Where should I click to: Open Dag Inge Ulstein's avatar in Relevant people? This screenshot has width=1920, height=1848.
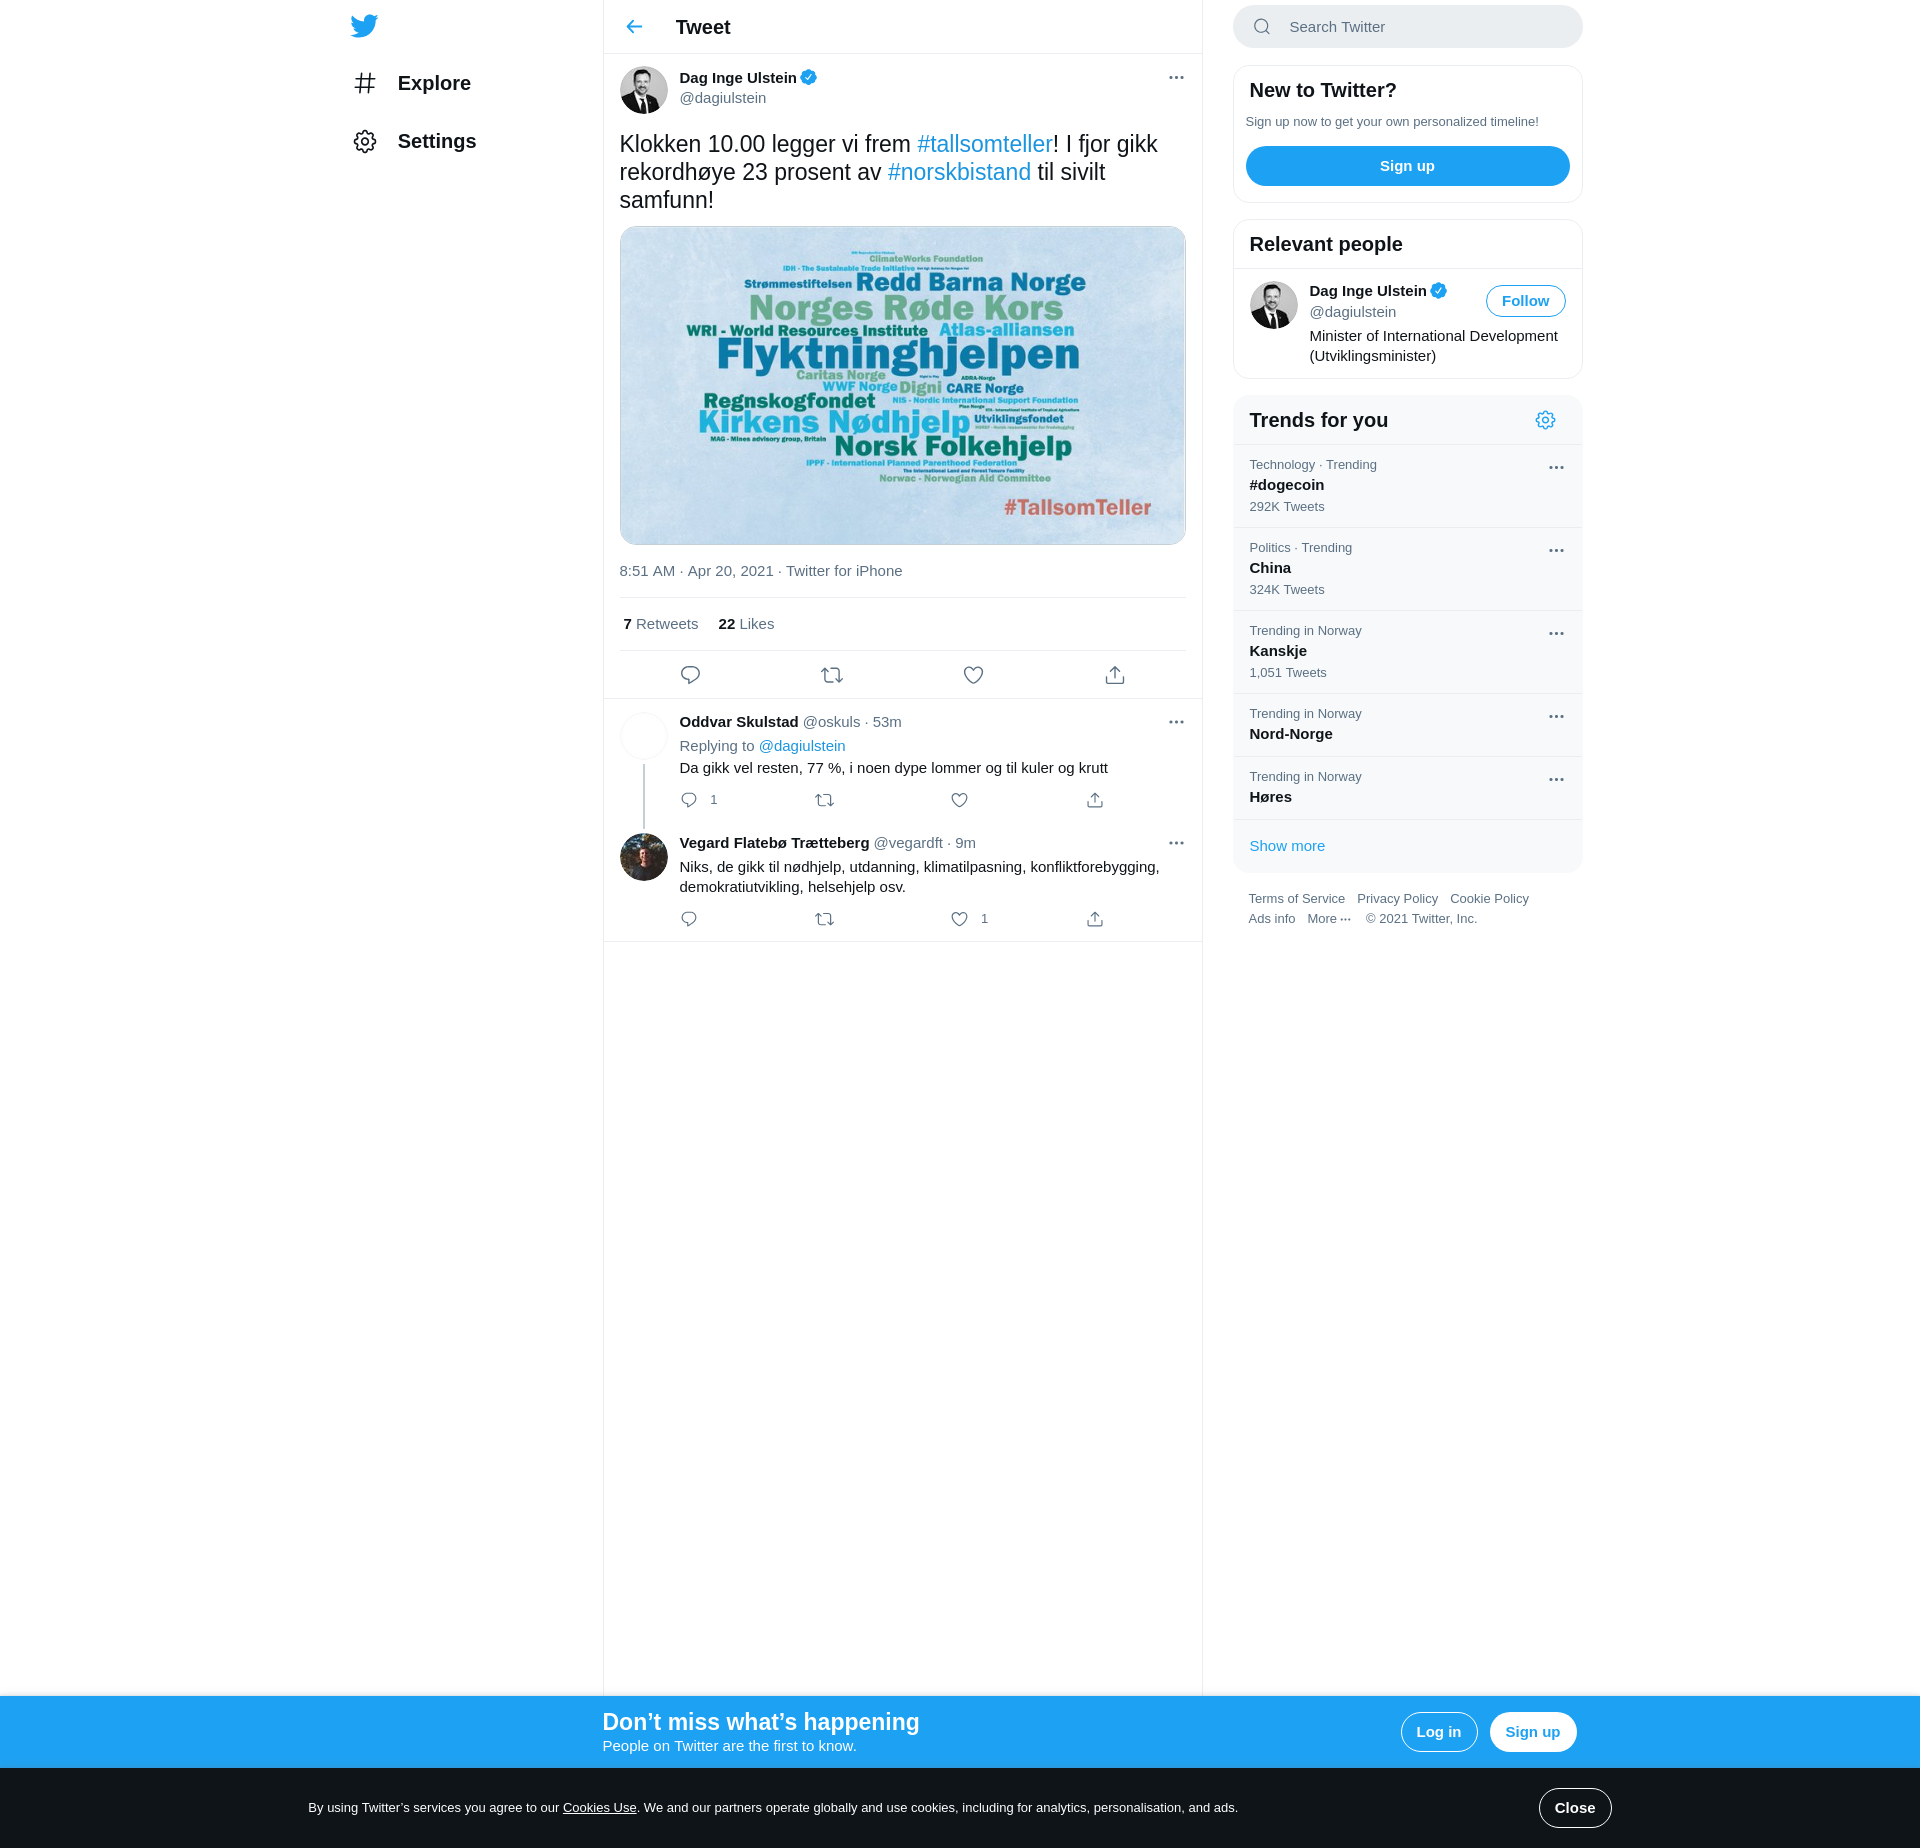coord(1274,305)
